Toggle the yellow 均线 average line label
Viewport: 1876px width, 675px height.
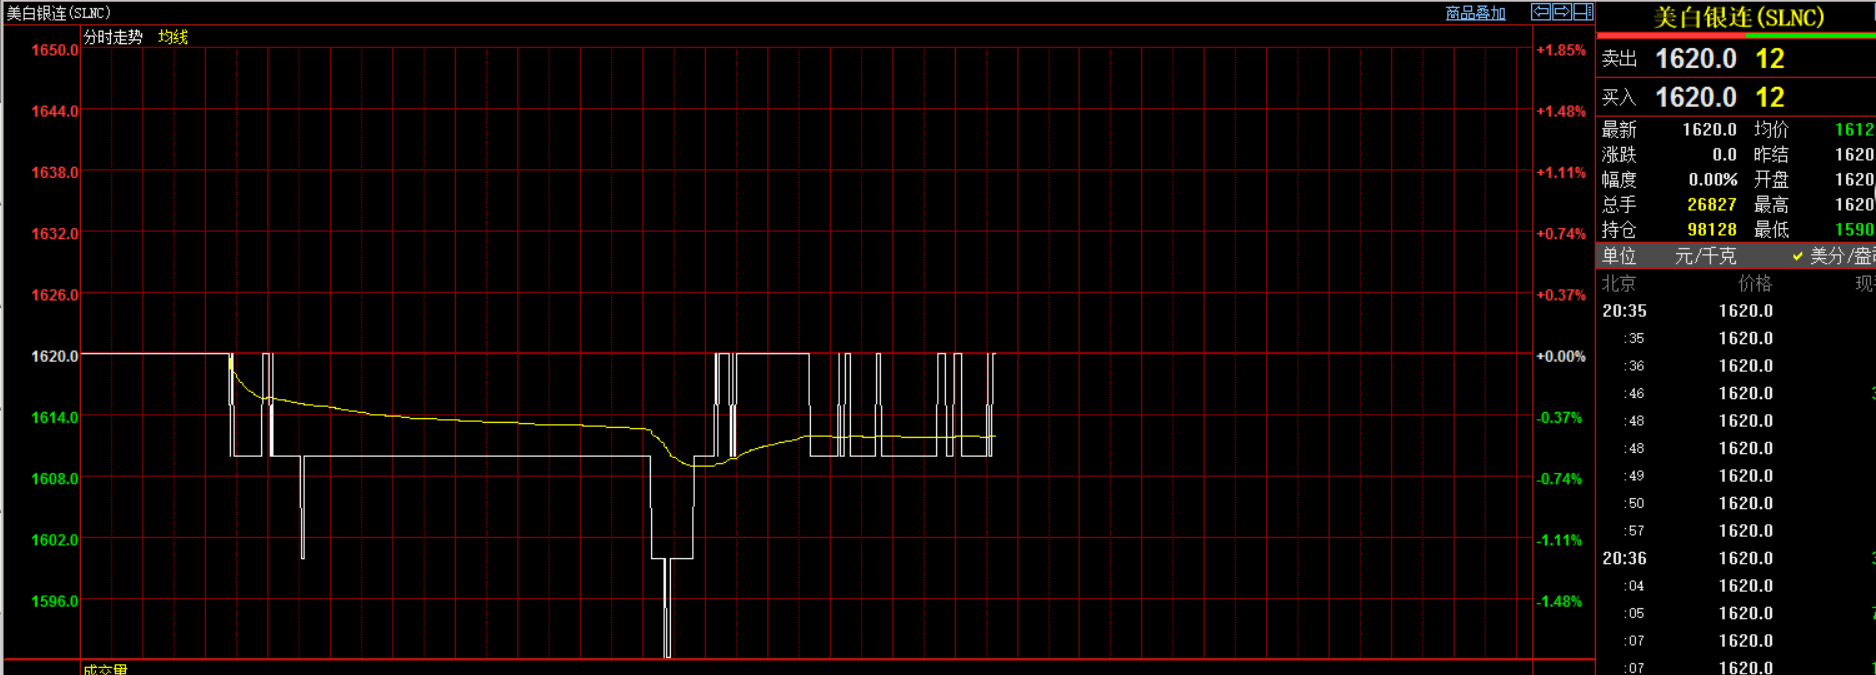tap(173, 37)
